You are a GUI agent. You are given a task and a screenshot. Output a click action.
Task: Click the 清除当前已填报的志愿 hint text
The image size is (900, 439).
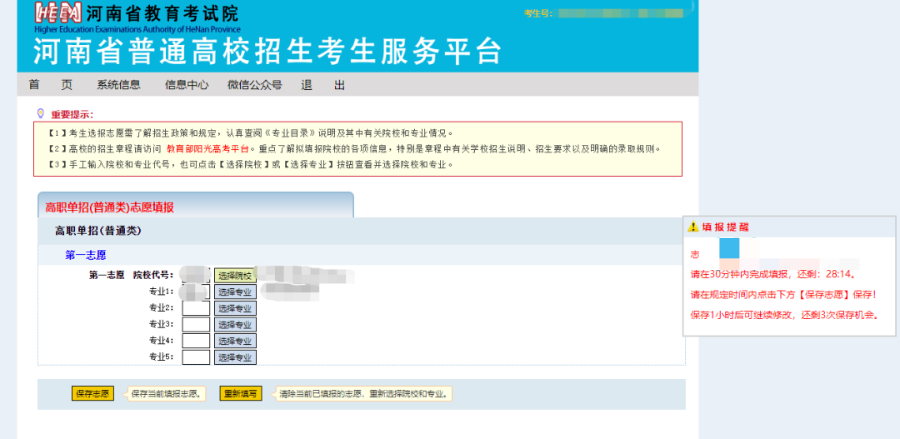coord(365,394)
